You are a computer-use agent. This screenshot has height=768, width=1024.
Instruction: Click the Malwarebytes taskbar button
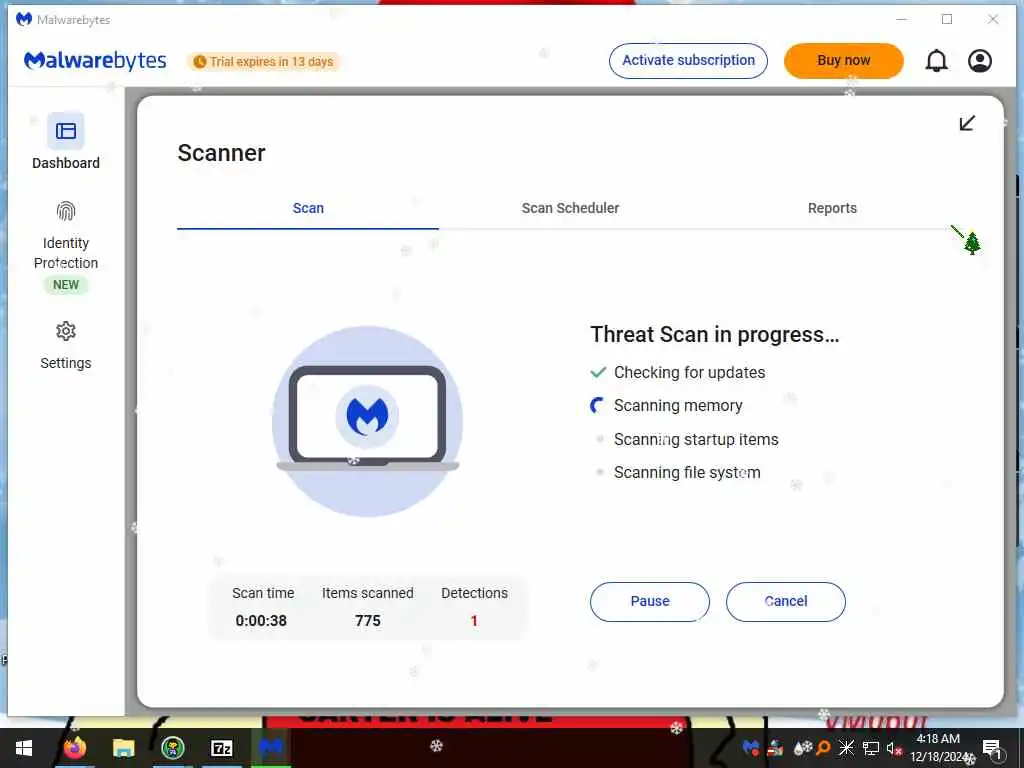coord(271,748)
